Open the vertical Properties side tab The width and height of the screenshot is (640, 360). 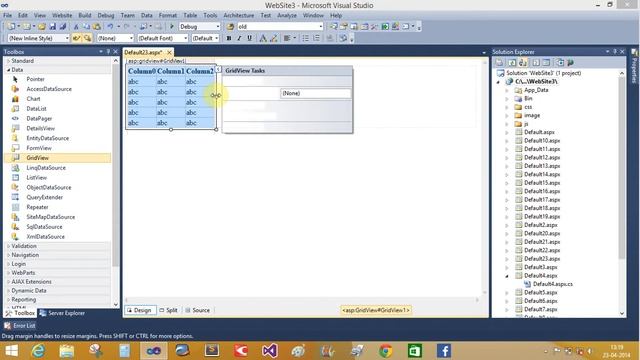[635, 67]
